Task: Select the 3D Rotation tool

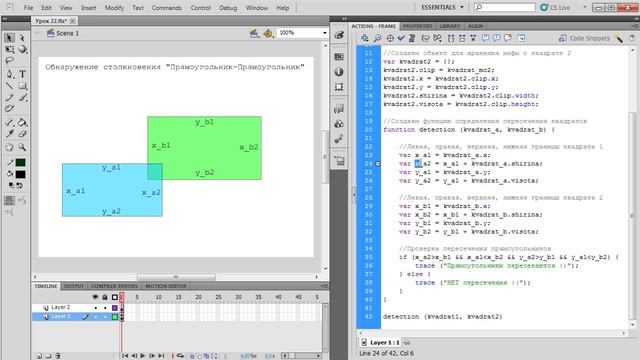Action: tap(22, 49)
